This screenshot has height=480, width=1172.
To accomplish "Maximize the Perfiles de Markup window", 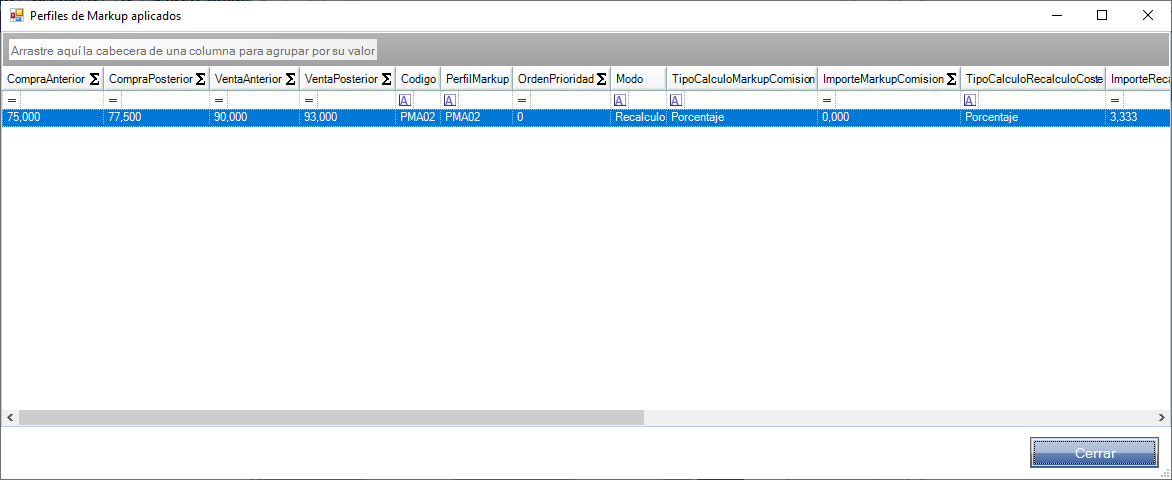I will (1102, 15).
